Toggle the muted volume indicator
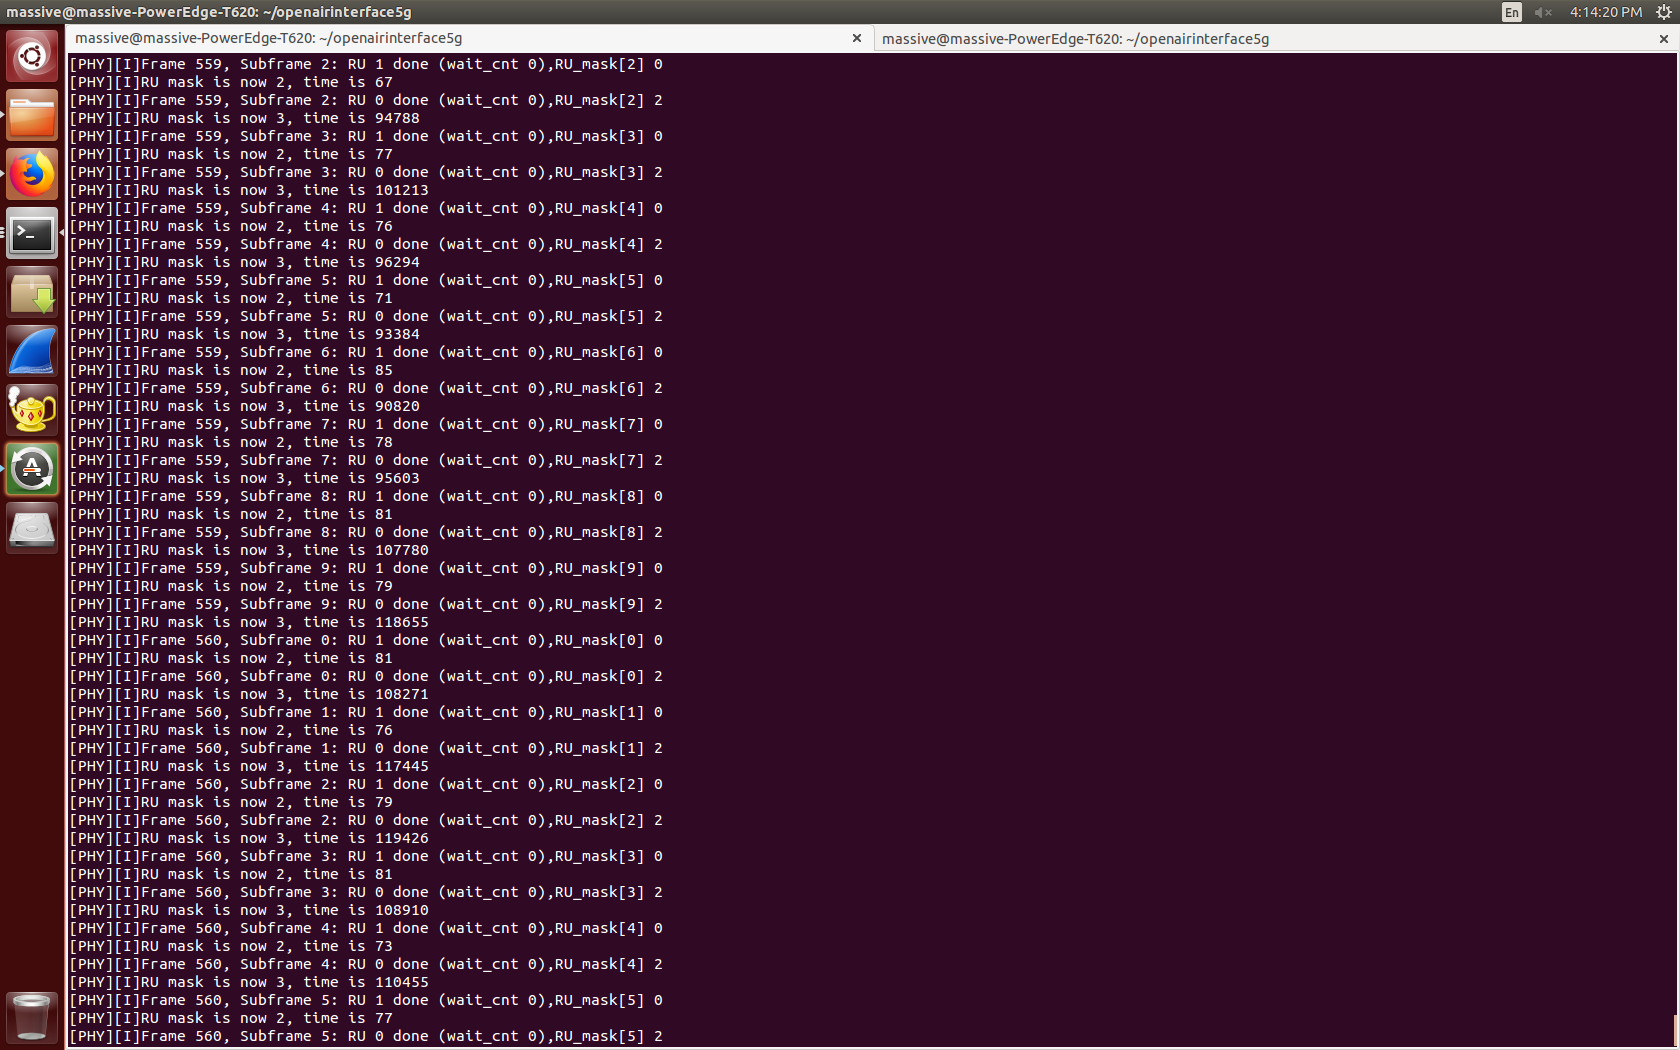The width and height of the screenshot is (1680, 1050). click(x=1543, y=12)
